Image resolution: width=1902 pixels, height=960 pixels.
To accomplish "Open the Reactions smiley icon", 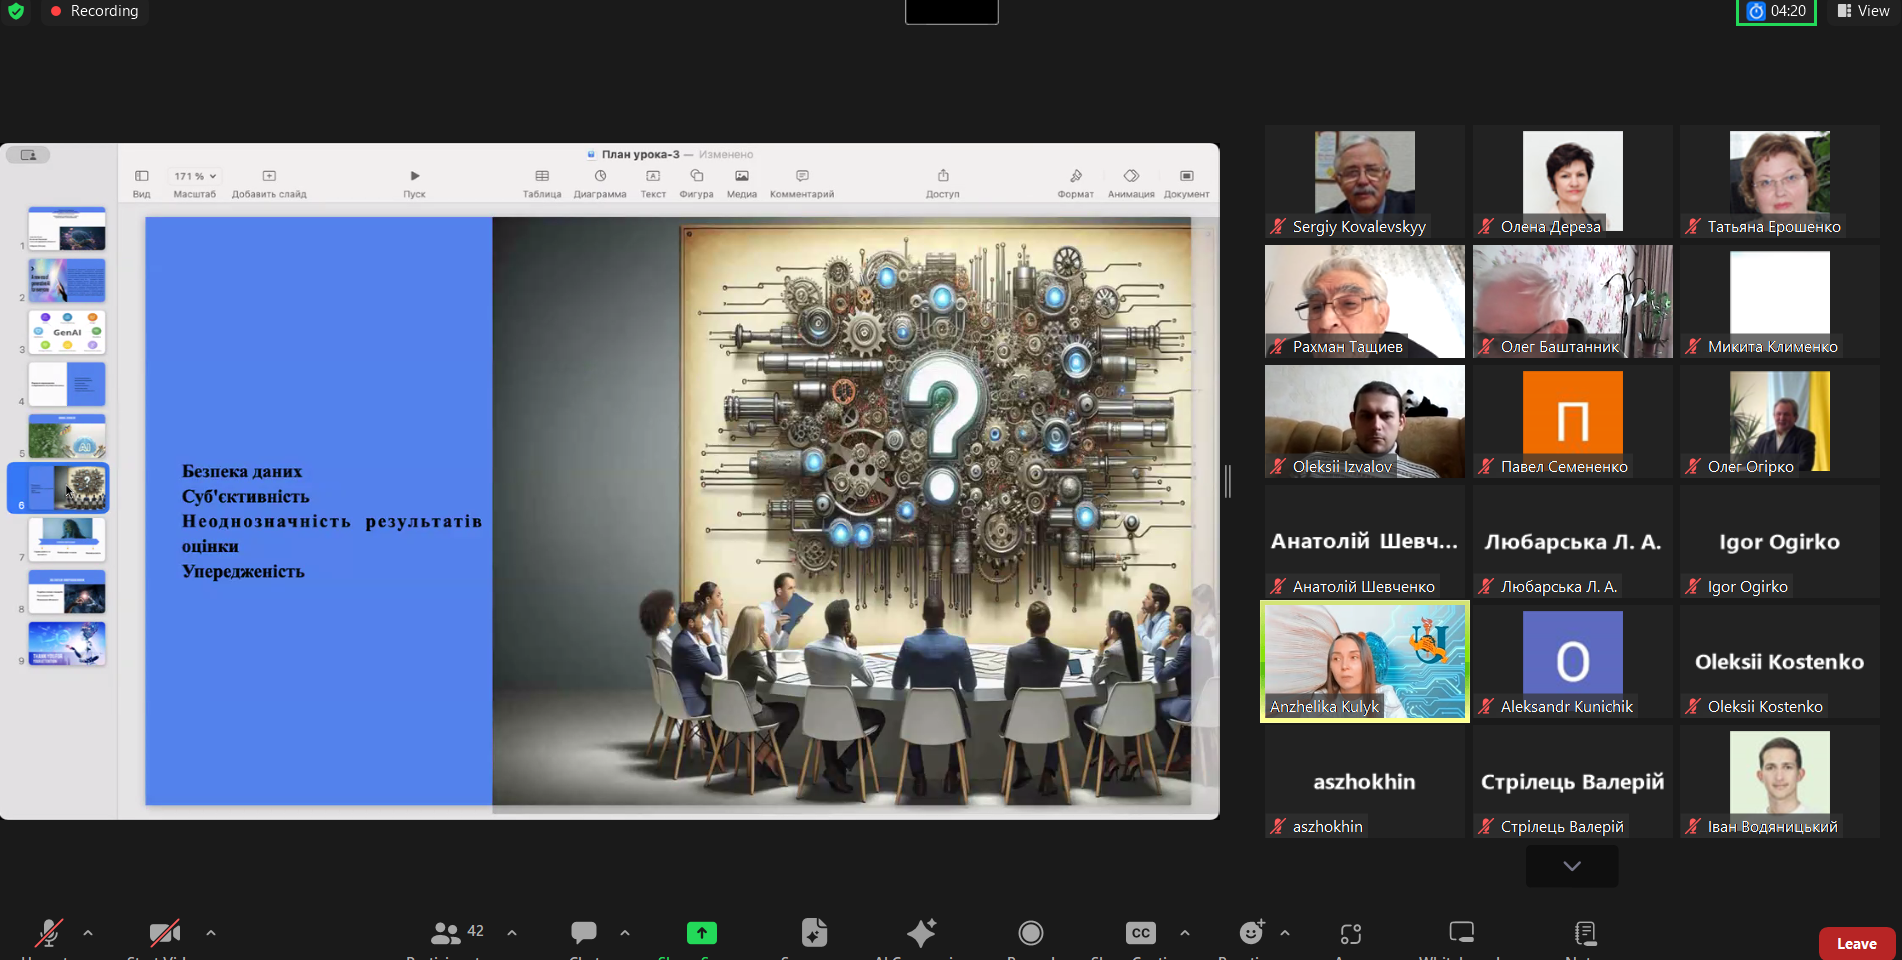I will click(x=1251, y=933).
